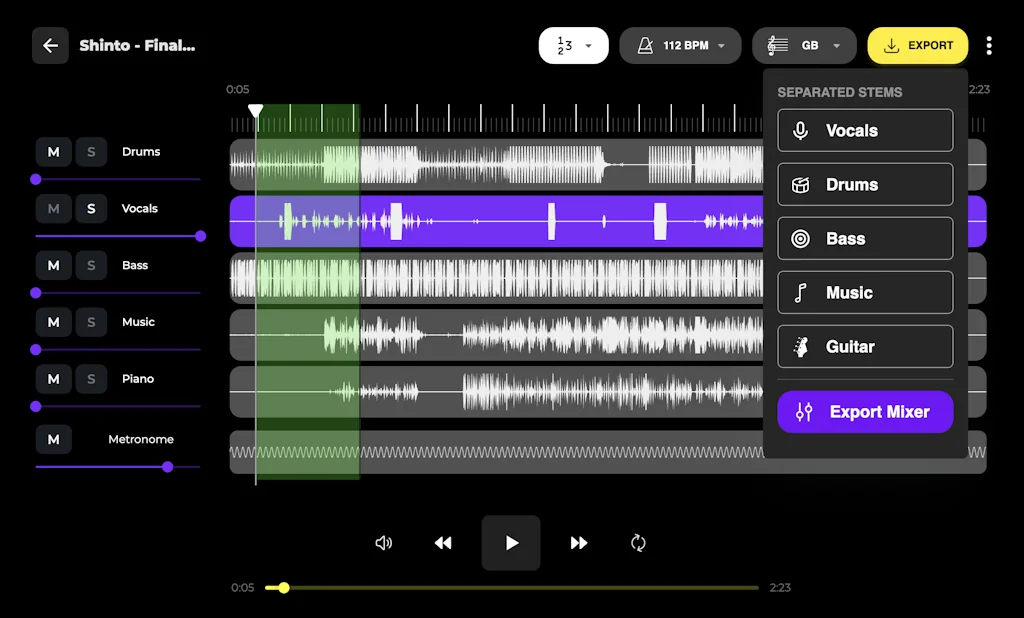Click the back arrow next to song title
Screen dimensions: 1024x618
[x=50, y=45]
